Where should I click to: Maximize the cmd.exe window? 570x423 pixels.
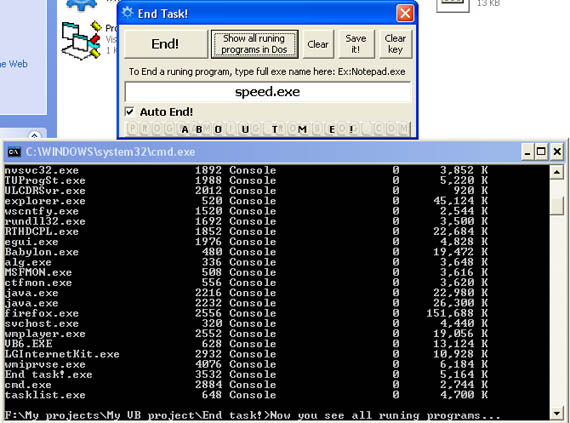[541, 152]
